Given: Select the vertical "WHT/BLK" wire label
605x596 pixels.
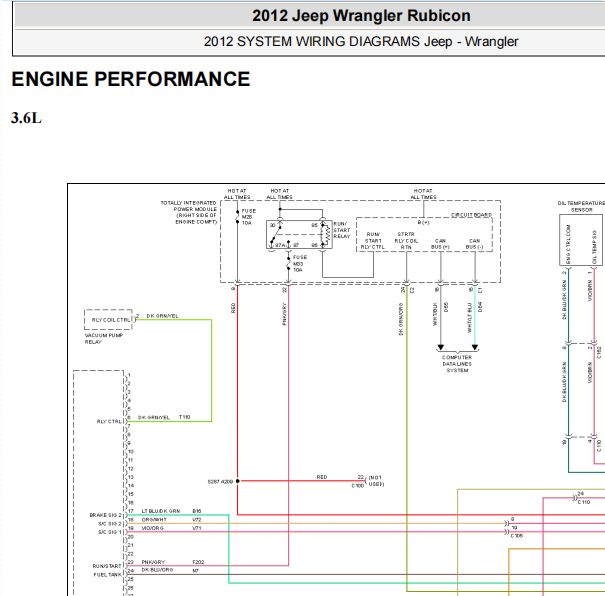Looking at the screenshot, I should pyautogui.click(x=435, y=314).
